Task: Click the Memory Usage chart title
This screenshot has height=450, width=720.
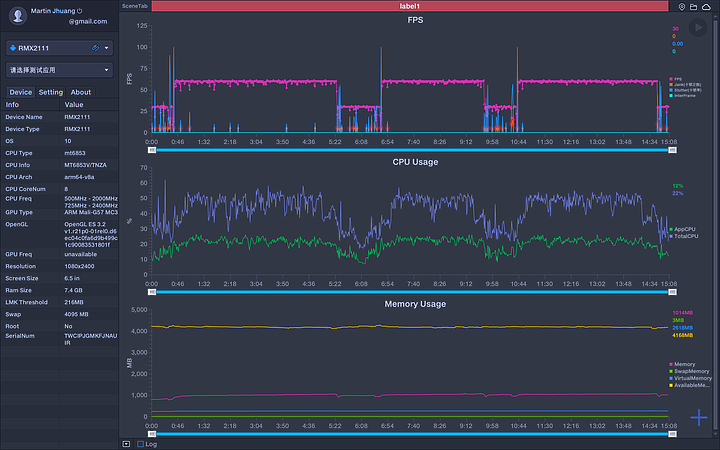Action: pos(415,304)
